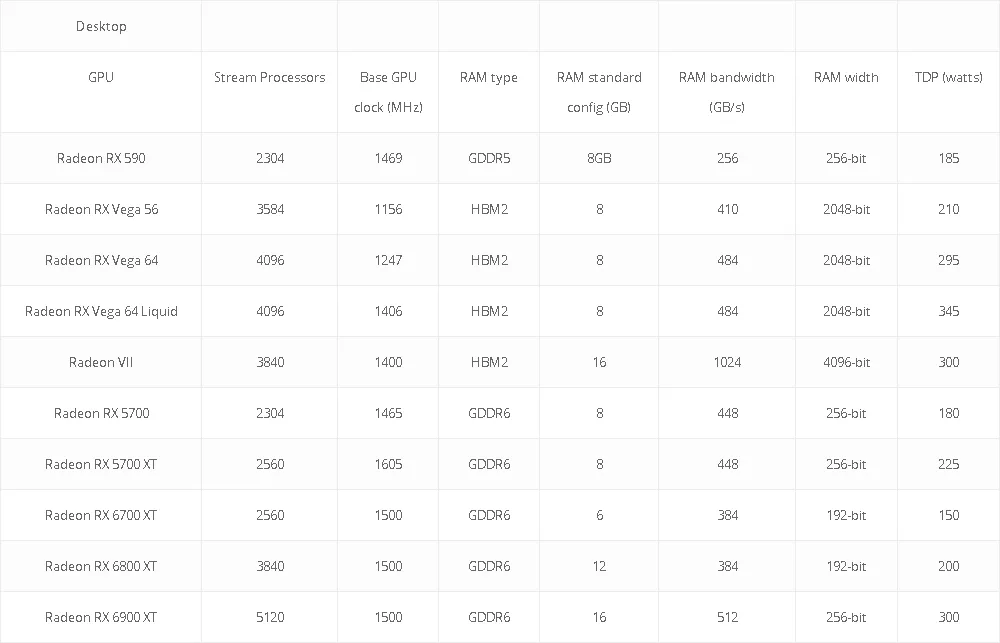Click the 5120 stream processors value
The height and width of the screenshot is (643, 1000).
[270, 617]
